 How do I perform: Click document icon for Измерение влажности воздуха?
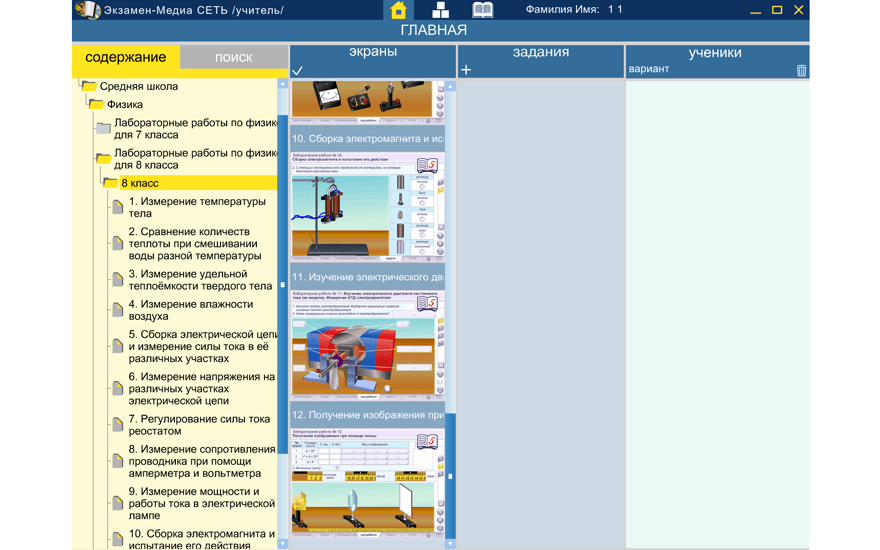(118, 310)
